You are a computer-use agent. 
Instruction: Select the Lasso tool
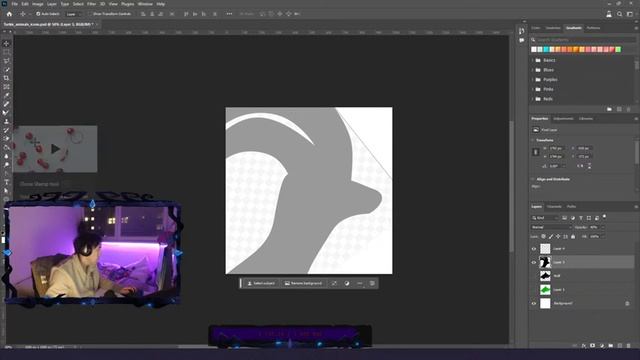(6, 61)
